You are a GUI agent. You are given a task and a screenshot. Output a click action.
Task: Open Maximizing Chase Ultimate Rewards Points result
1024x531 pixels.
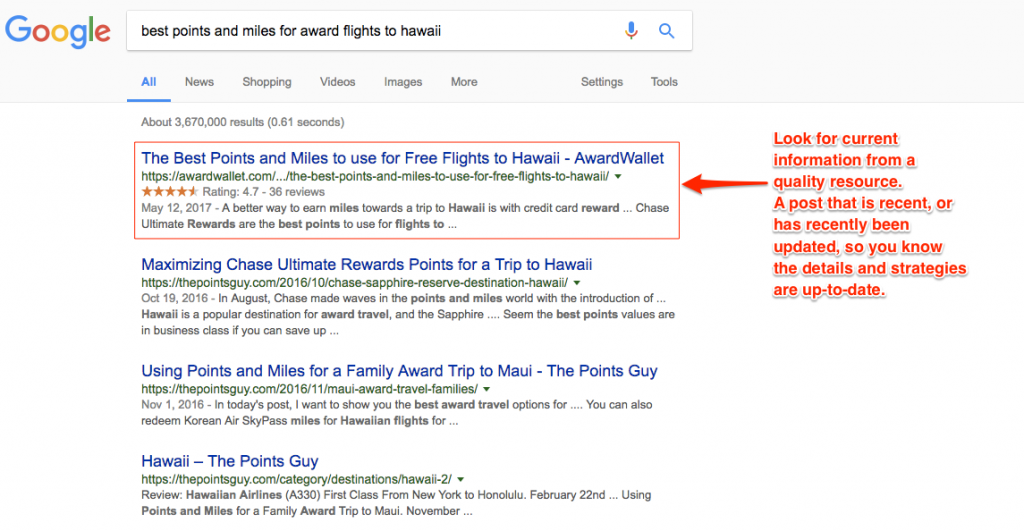367,265
